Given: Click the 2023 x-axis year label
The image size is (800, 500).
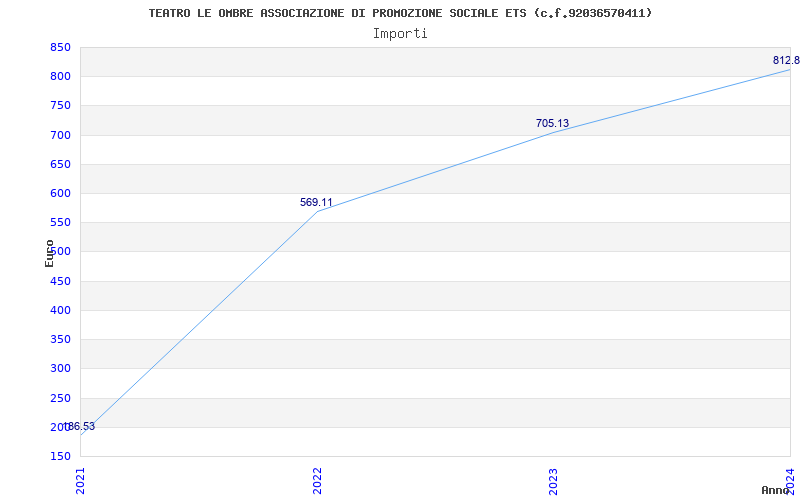Looking at the screenshot, I should click(x=553, y=480).
